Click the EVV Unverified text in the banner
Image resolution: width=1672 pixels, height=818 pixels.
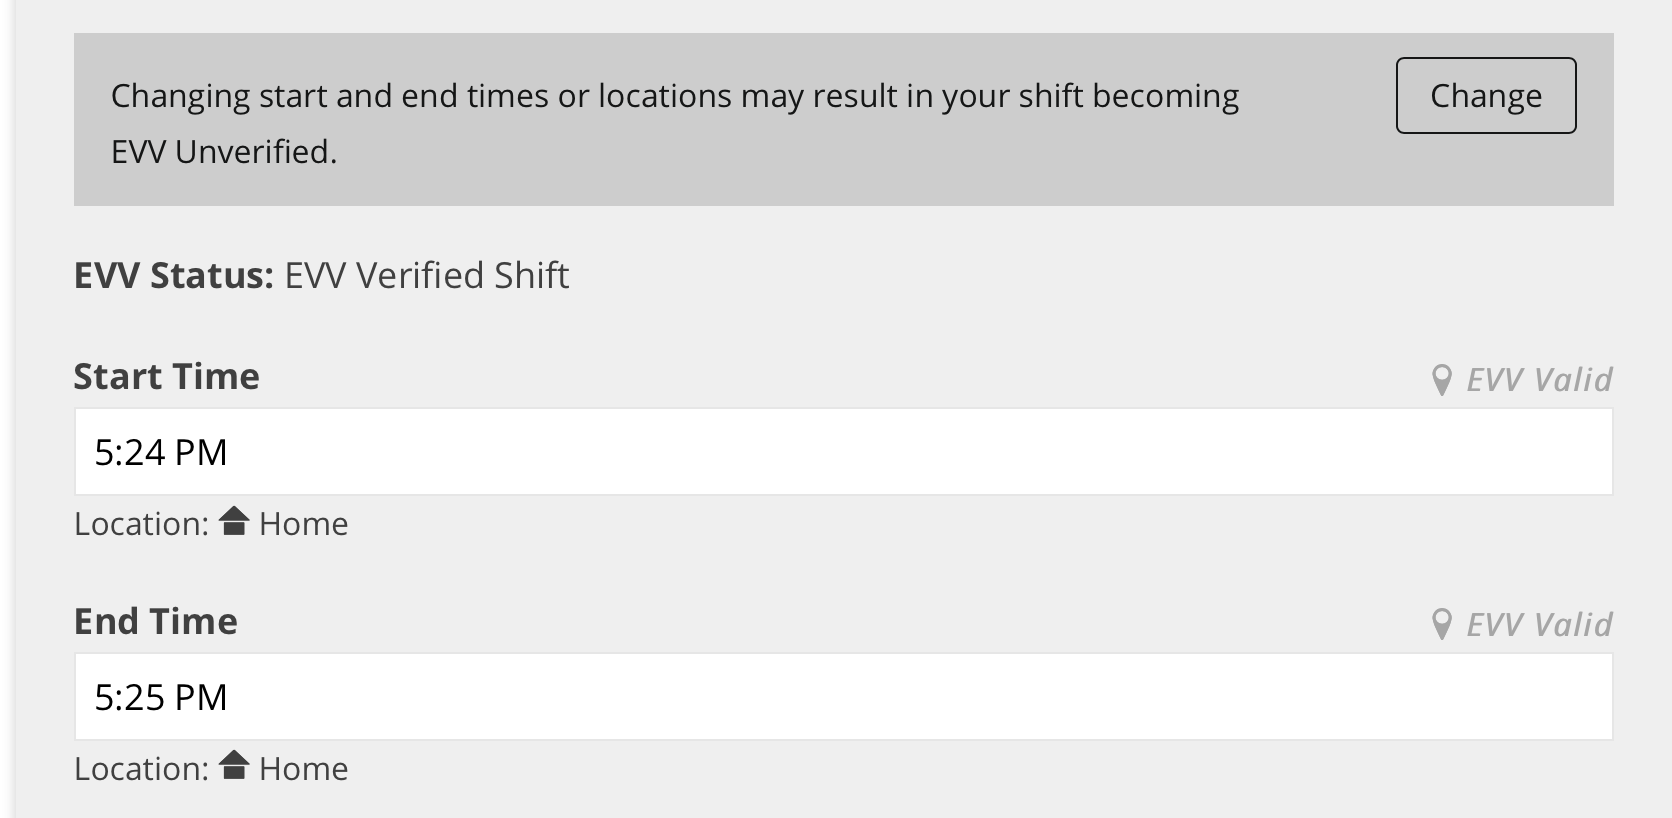click(224, 152)
